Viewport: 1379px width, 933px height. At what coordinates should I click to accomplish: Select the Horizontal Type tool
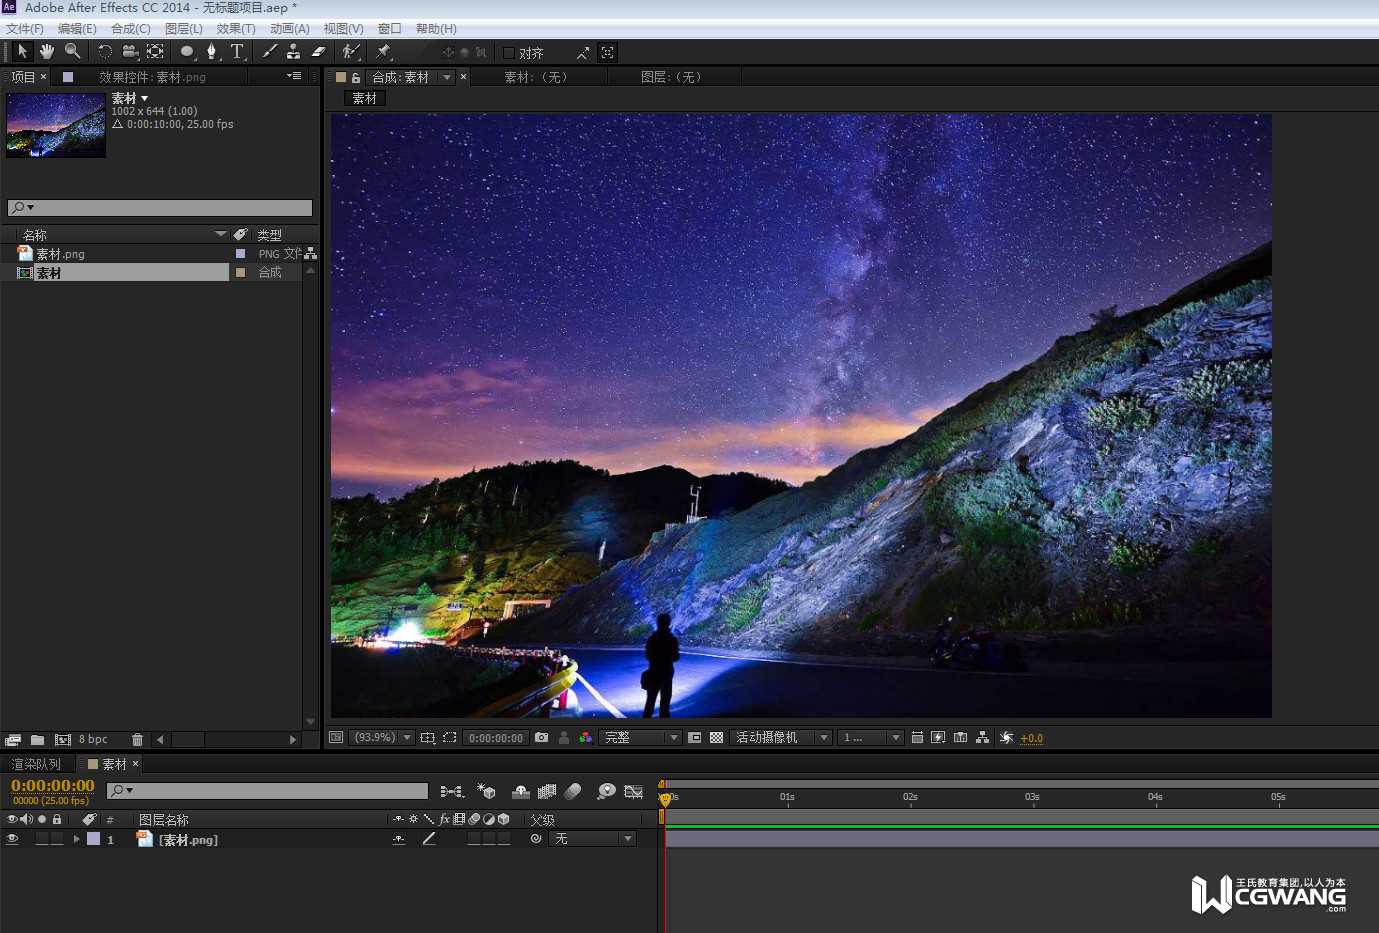237,51
